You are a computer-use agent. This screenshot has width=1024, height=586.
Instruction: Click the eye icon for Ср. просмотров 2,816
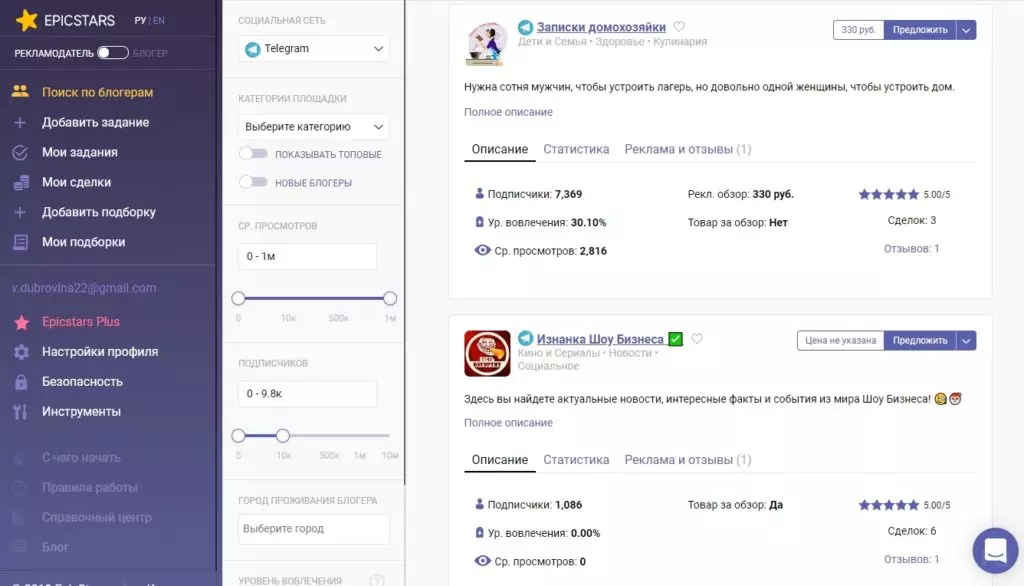pyautogui.click(x=482, y=250)
